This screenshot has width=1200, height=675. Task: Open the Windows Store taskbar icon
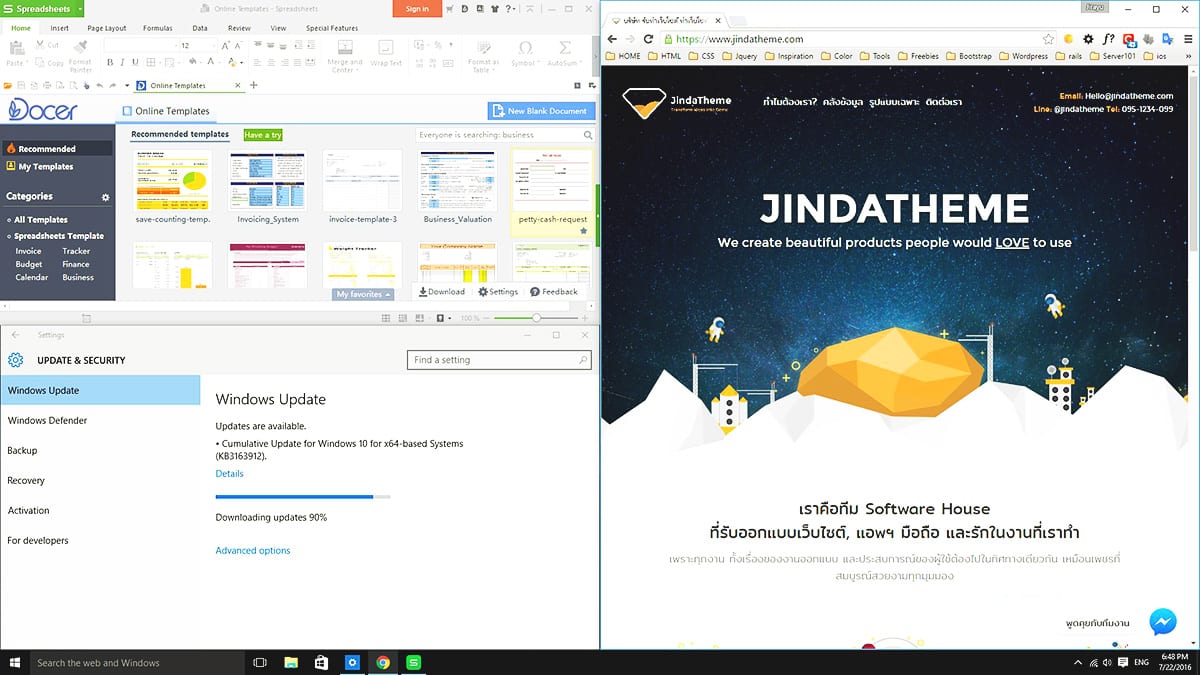321,662
